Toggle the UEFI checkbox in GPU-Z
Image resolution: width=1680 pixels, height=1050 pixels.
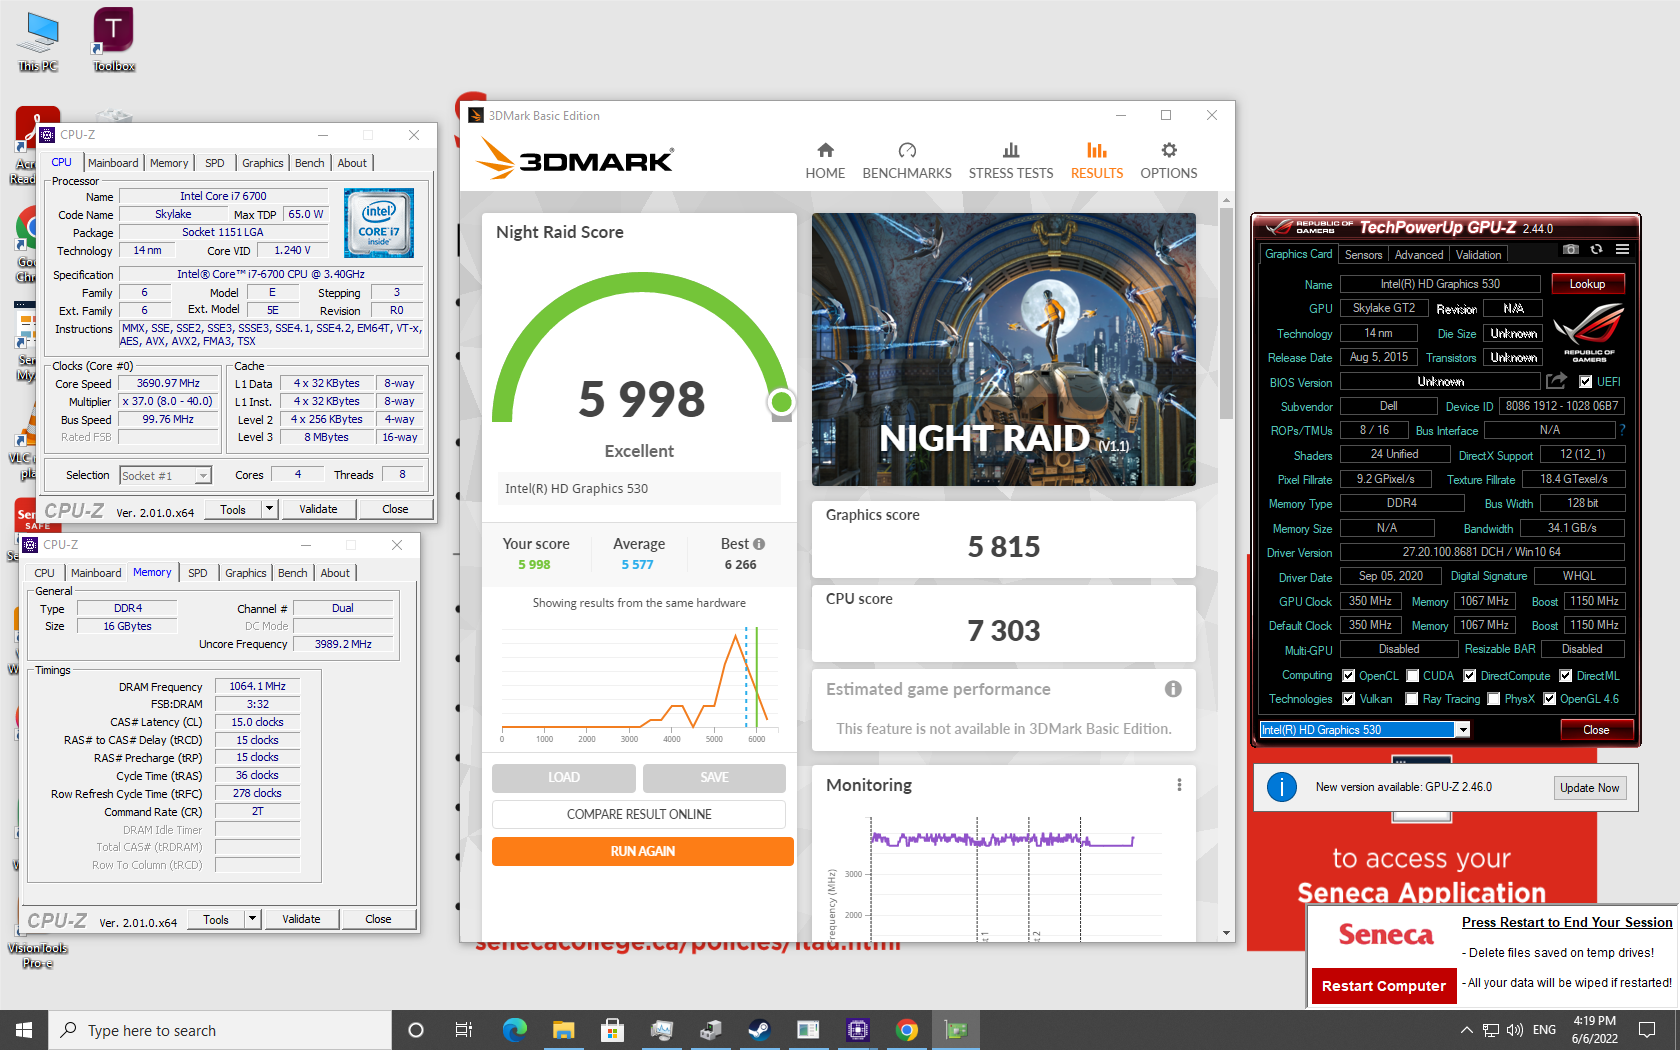pyautogui.click(x=1585, y=381)
